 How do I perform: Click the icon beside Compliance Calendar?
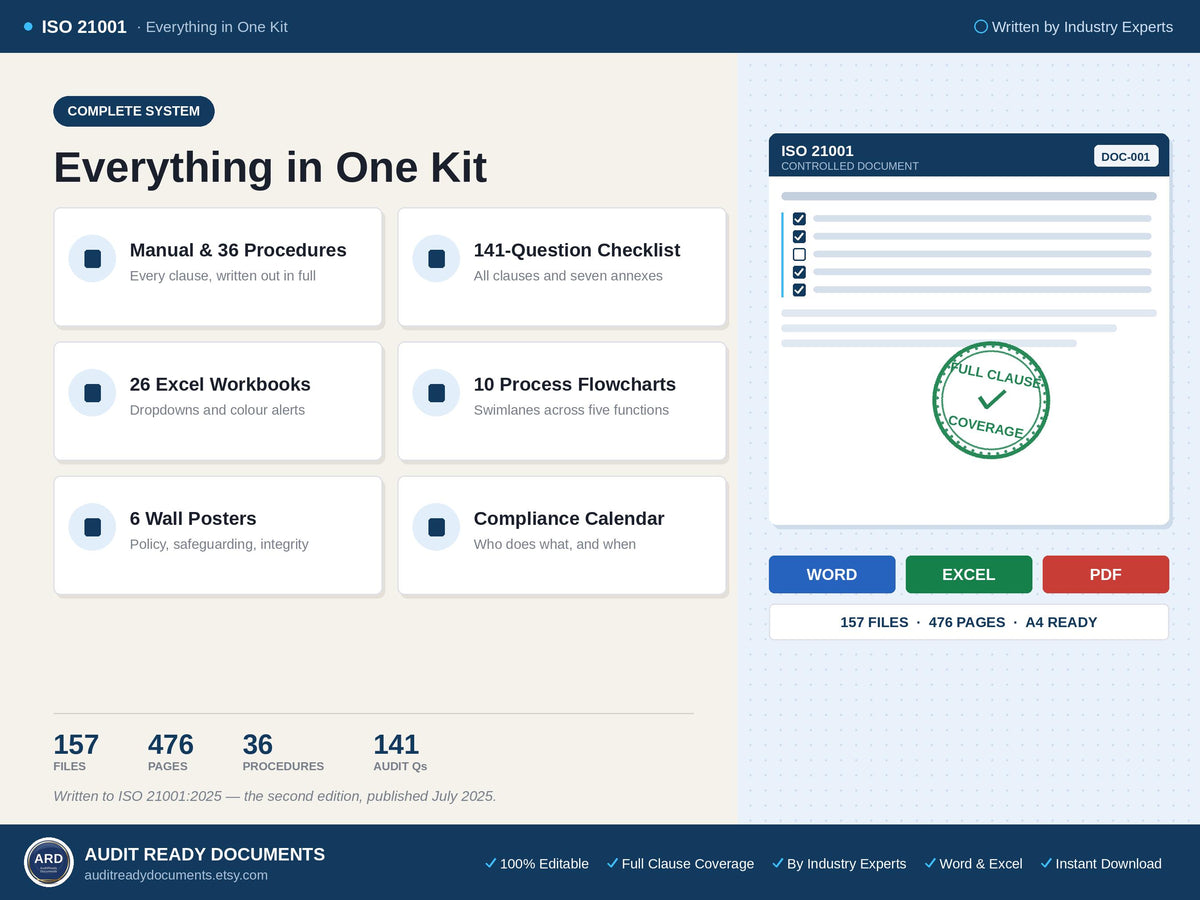(x=436, y=527)
